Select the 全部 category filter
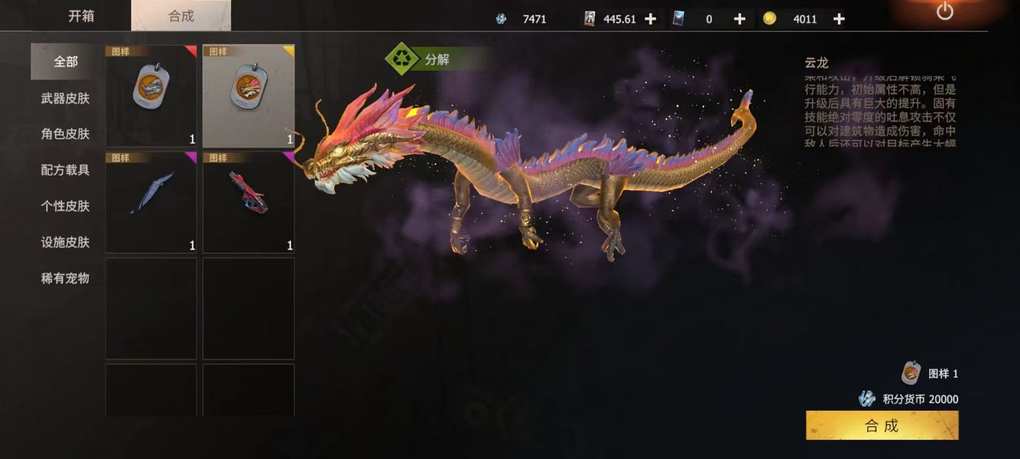This screenshot has width=1020, height=459. click(x=66, y=62)
